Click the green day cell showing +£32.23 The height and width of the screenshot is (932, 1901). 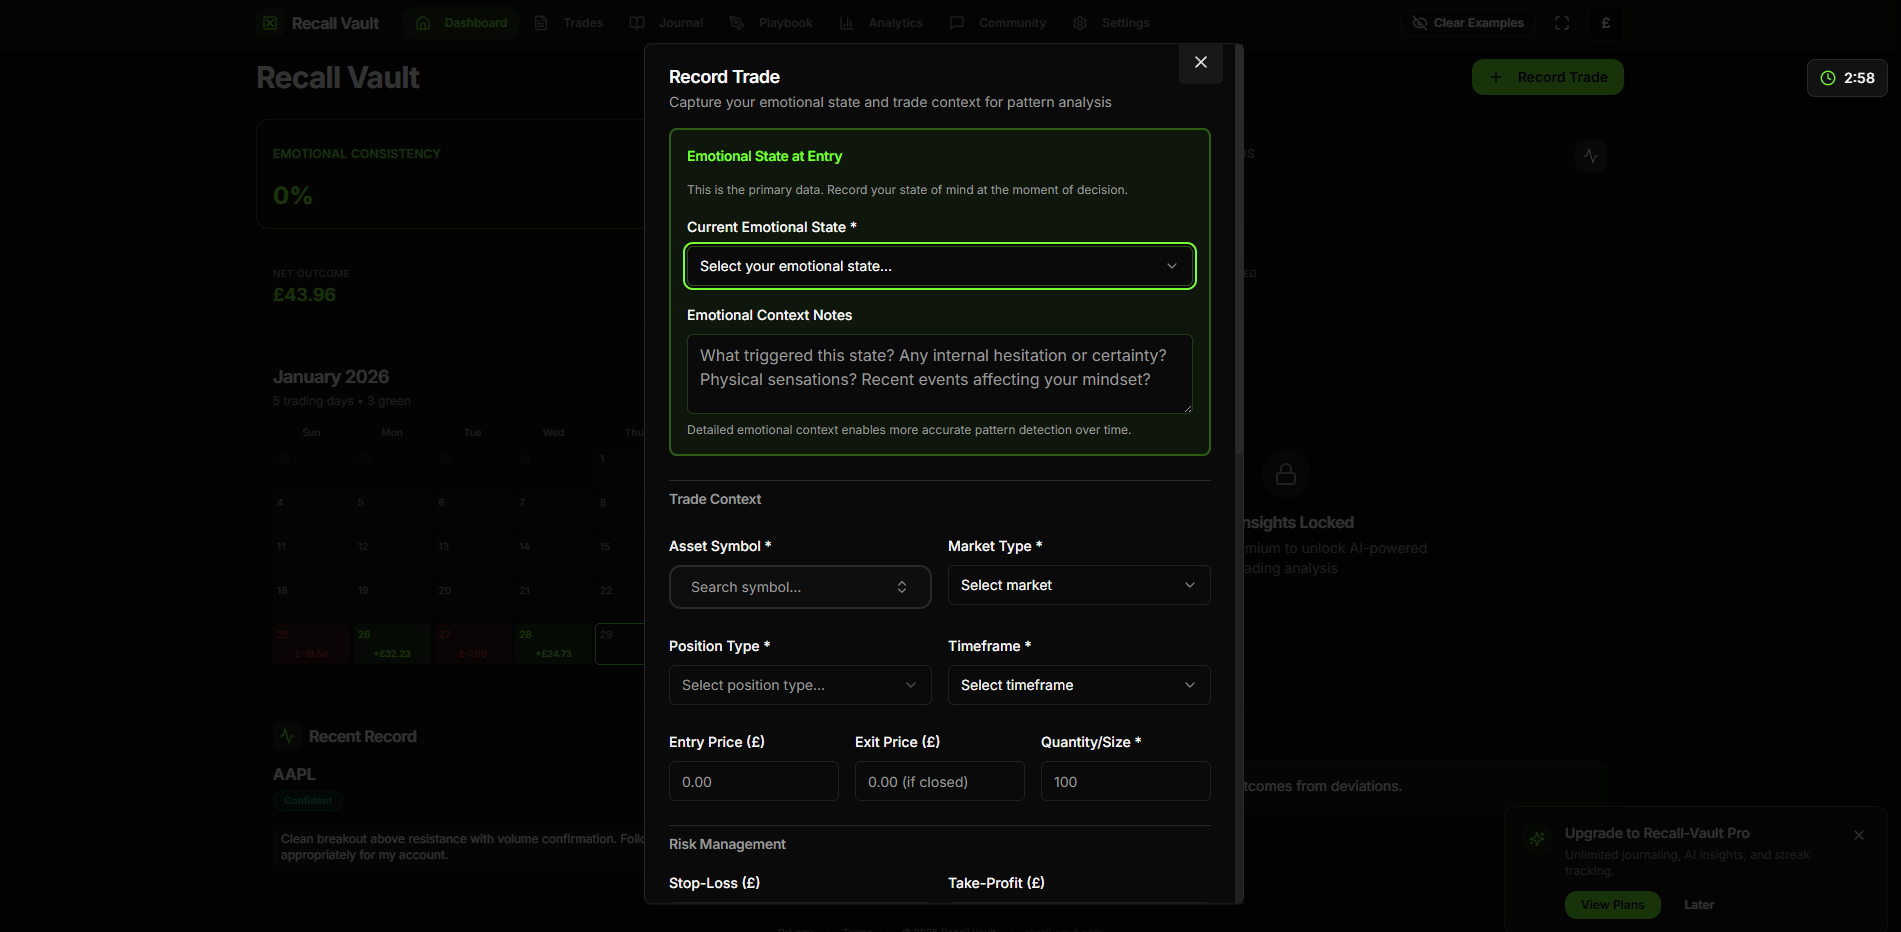391,643
